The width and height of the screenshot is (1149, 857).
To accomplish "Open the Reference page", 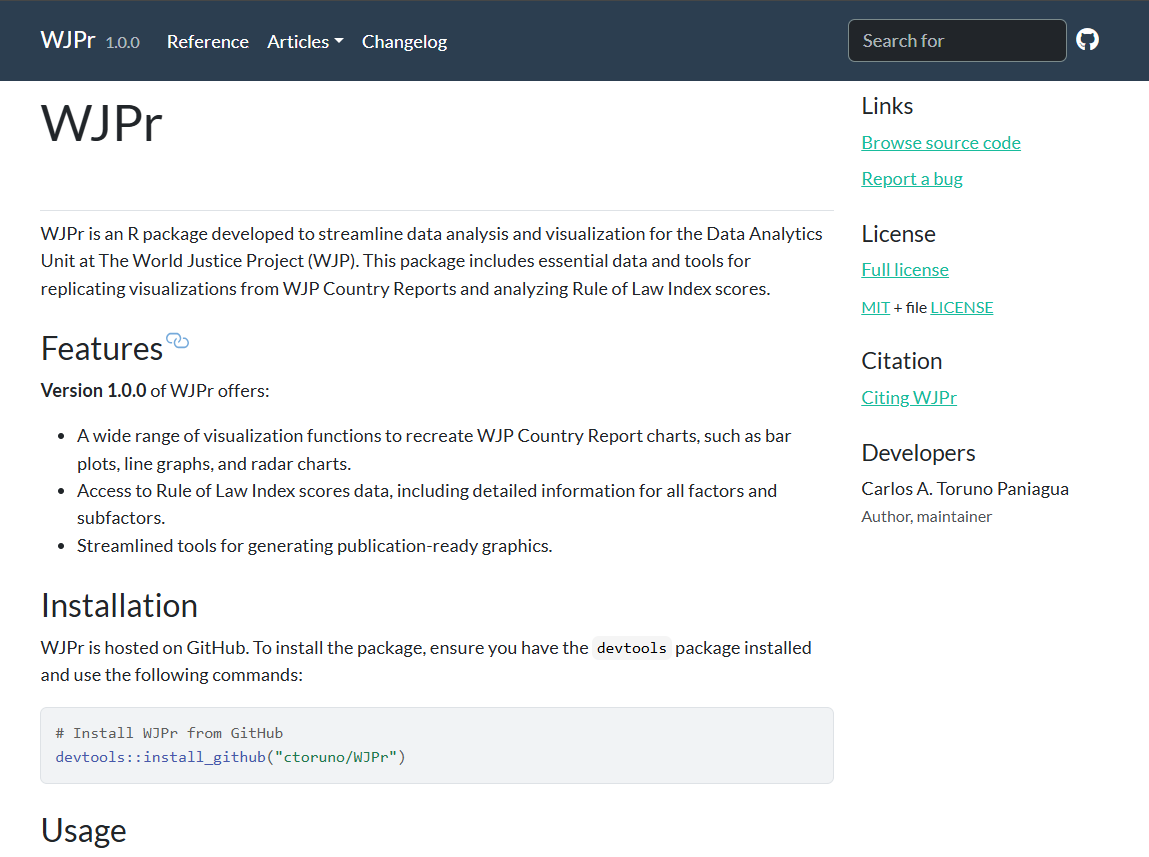I will (x=207, y=42).
